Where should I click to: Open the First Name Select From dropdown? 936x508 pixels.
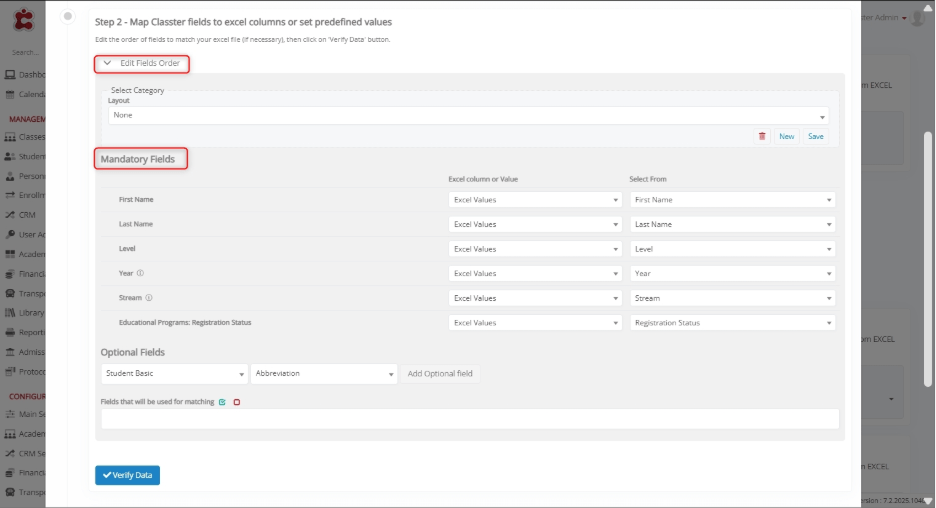coord(733,199)
